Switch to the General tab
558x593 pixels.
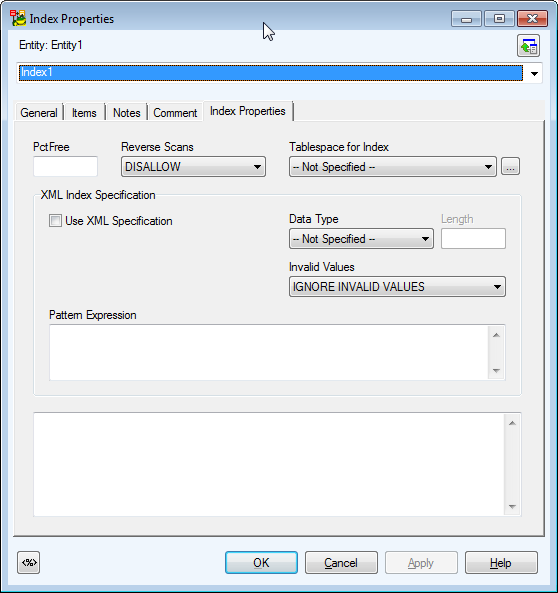click(x=39, y=113)
